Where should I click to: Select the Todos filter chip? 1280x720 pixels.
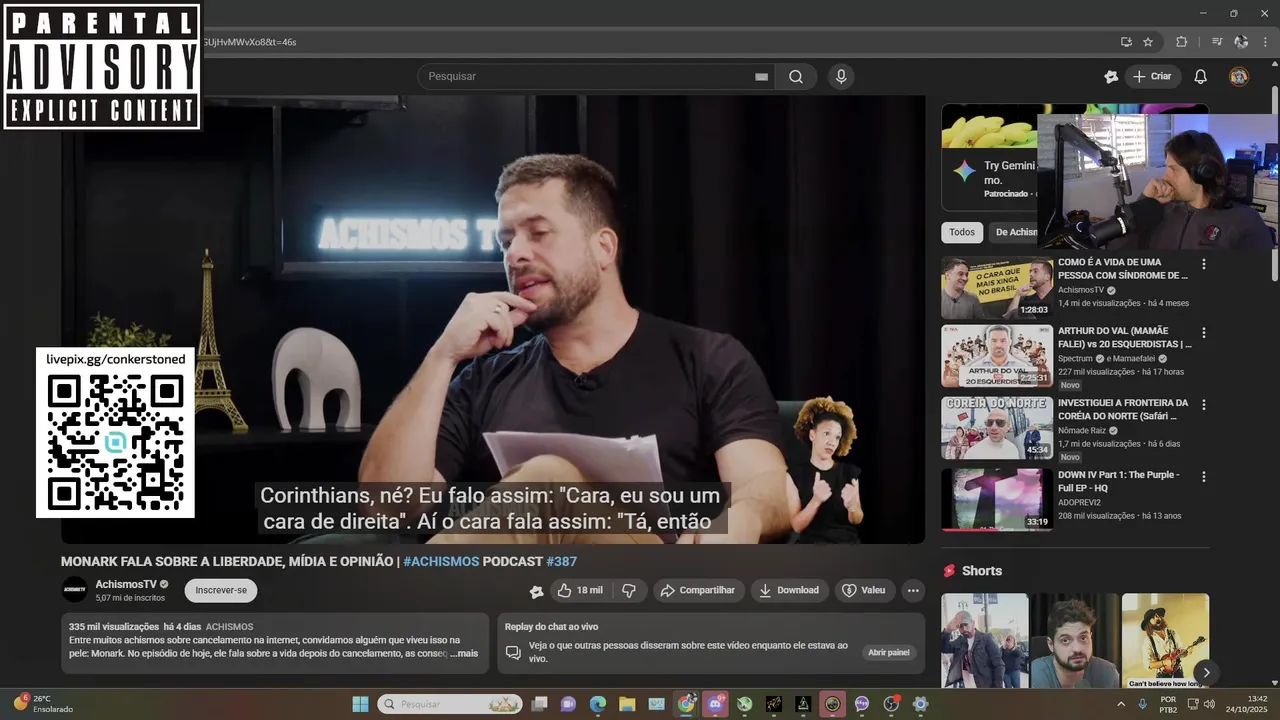click(x=962, y=232)
